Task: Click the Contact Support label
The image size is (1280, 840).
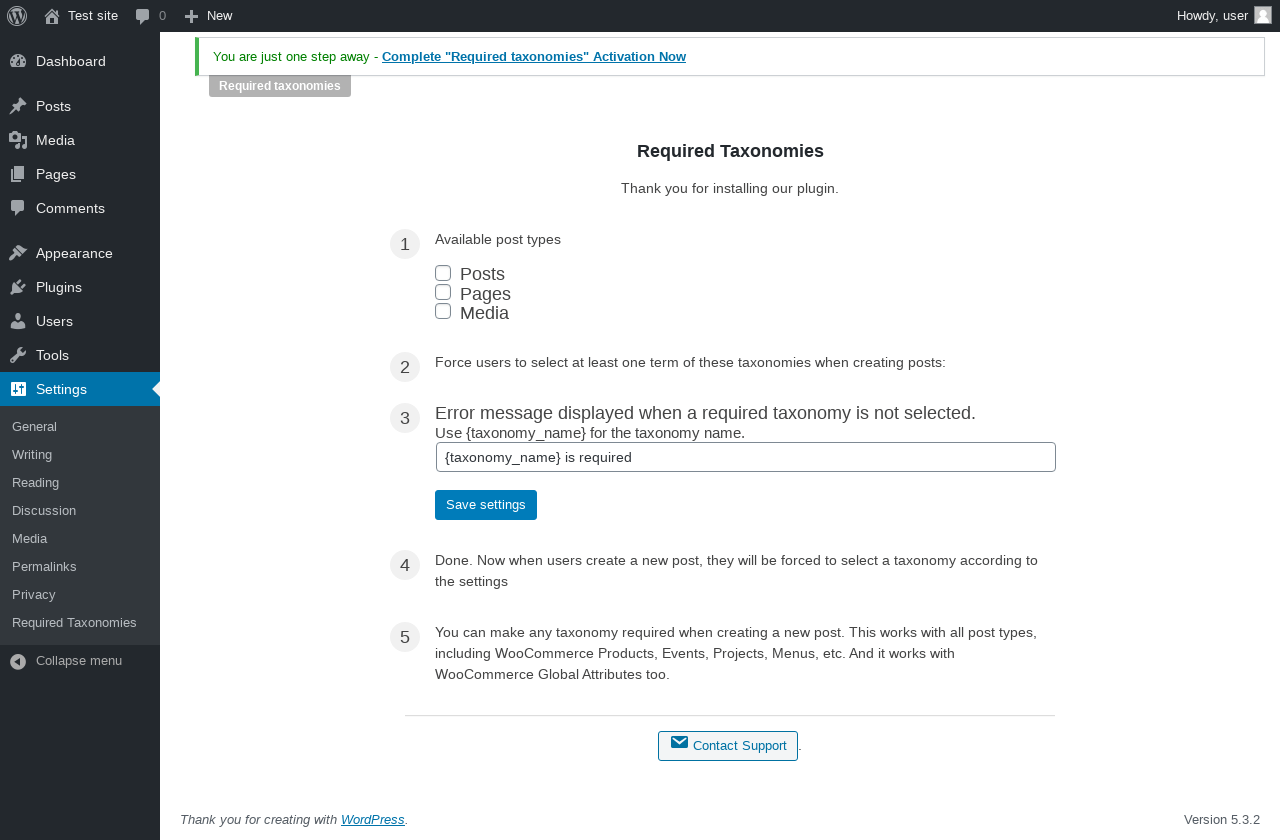Action: 740,746
